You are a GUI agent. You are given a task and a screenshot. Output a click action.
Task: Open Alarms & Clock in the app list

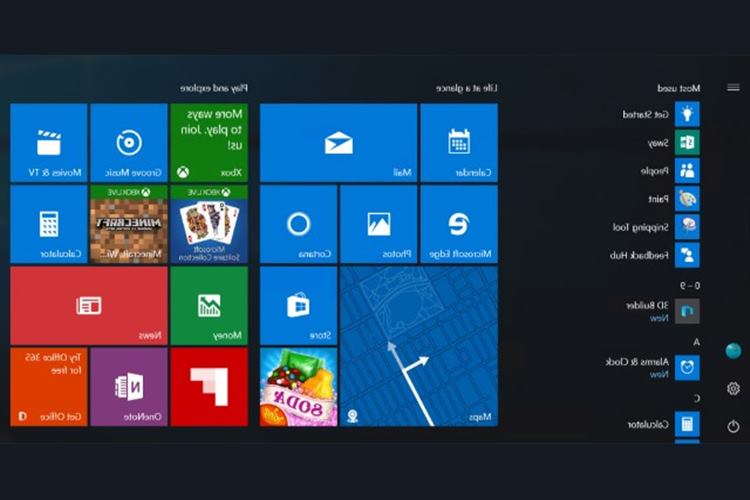click(x=652, y=367)
